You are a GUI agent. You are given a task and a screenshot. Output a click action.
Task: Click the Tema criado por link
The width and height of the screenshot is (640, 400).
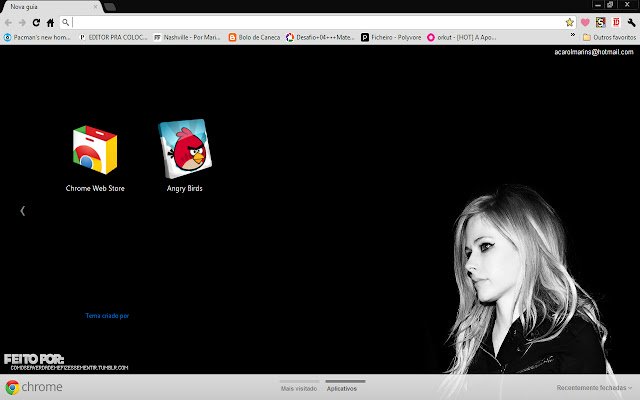pos(107,316)
